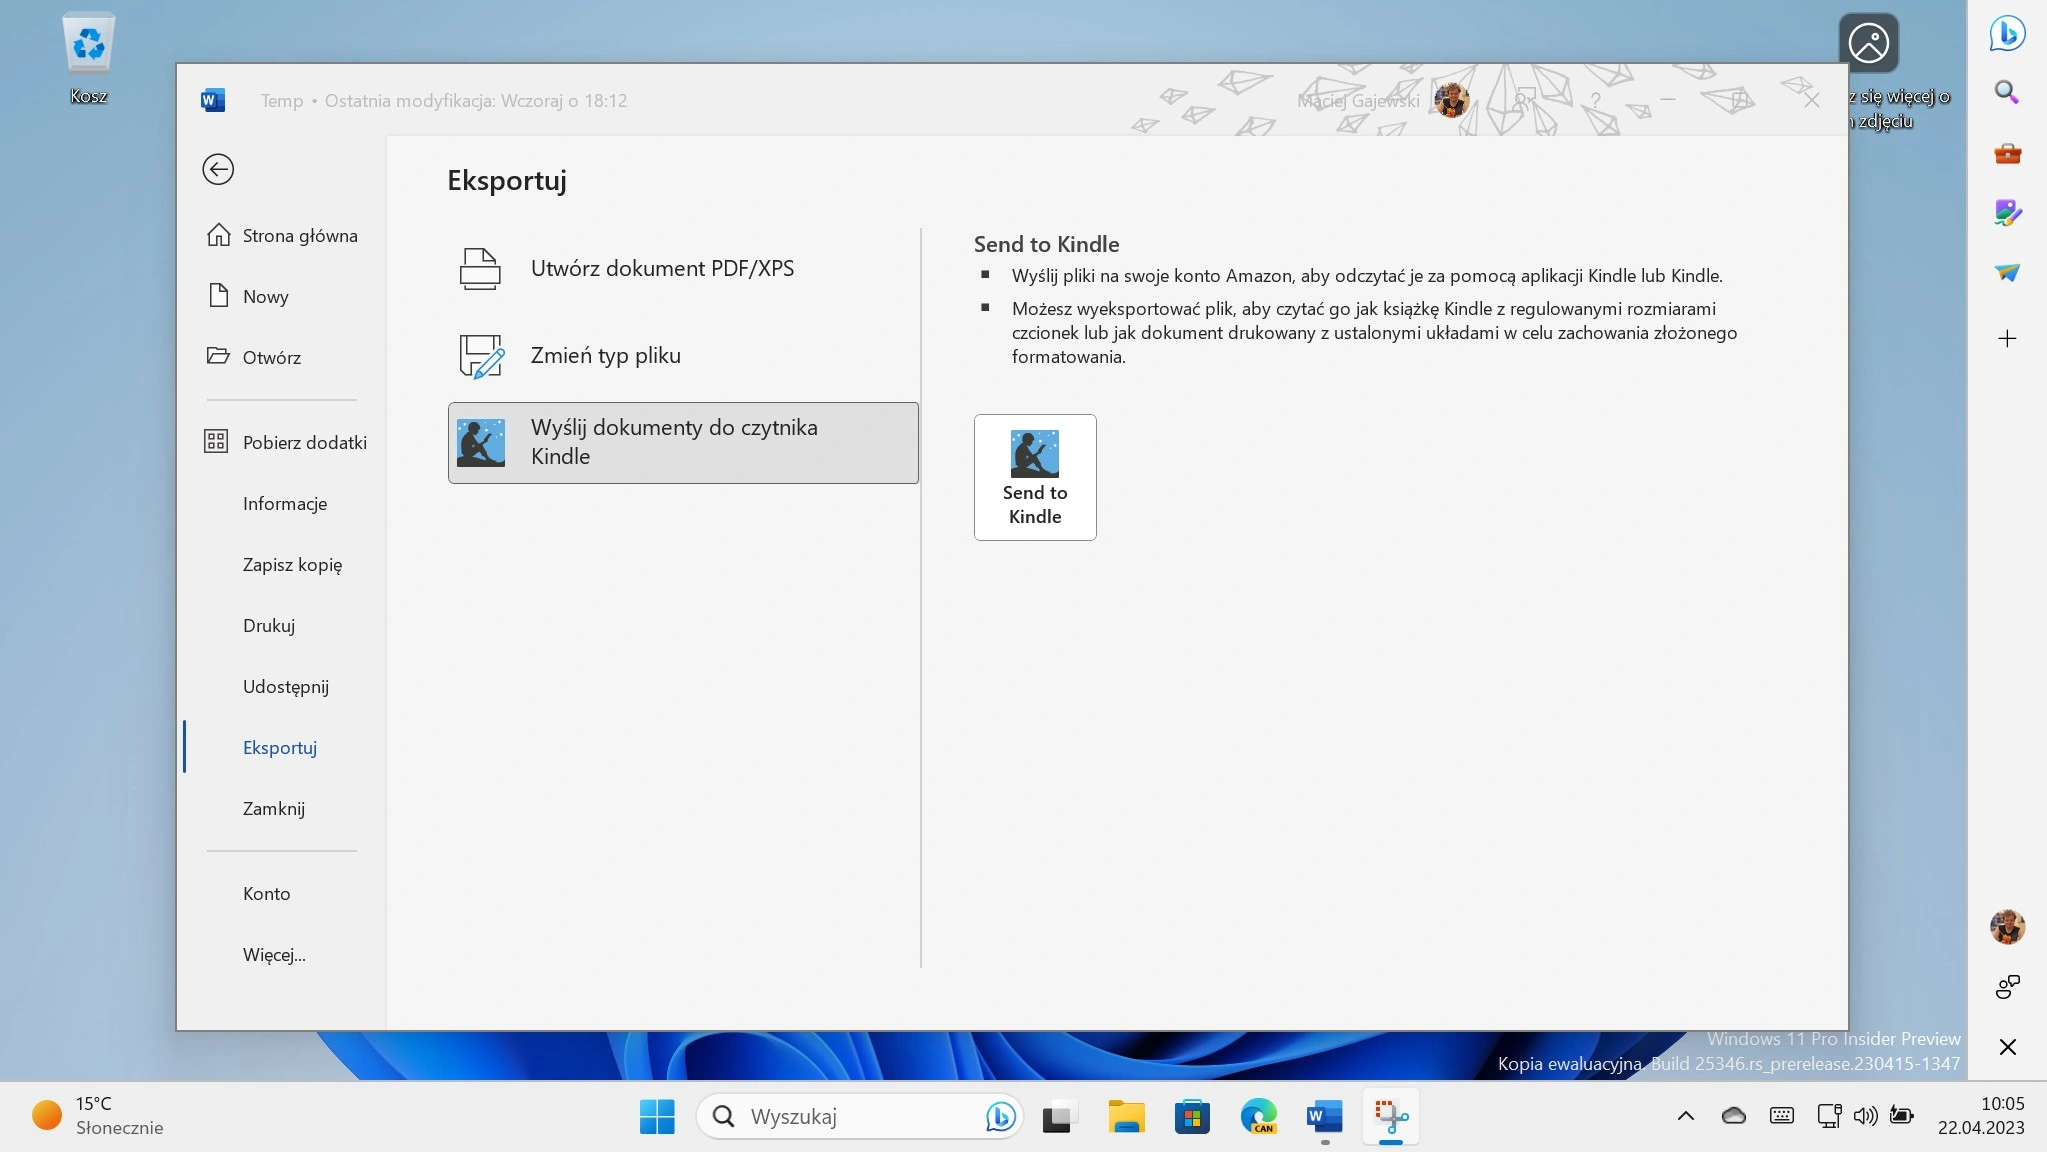Close the Edge sidebar with X
The image size is (2047, 1152).
pyautogui.click(x=2007, y=1047)
